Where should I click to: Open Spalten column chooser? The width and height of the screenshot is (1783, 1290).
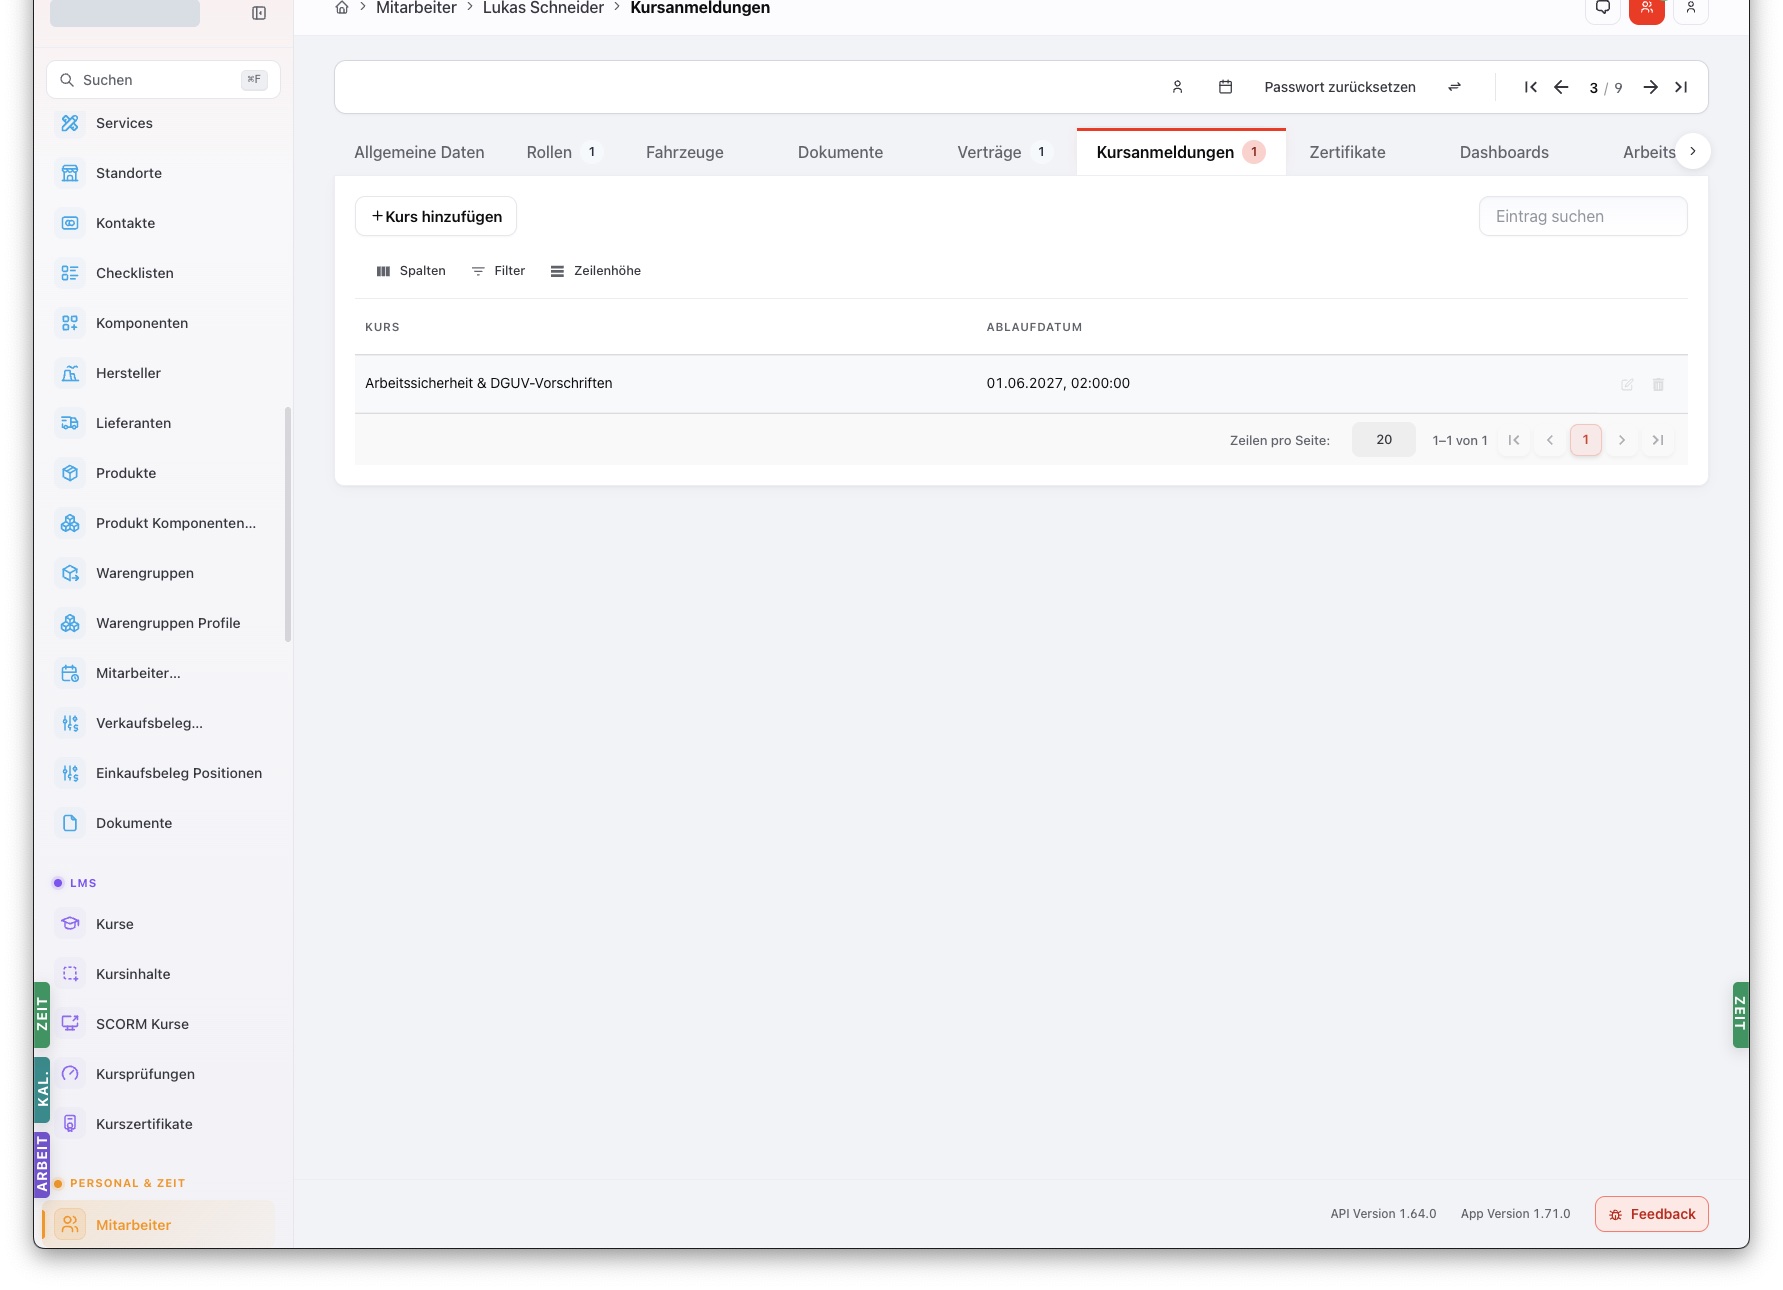(x=411, y=271)
